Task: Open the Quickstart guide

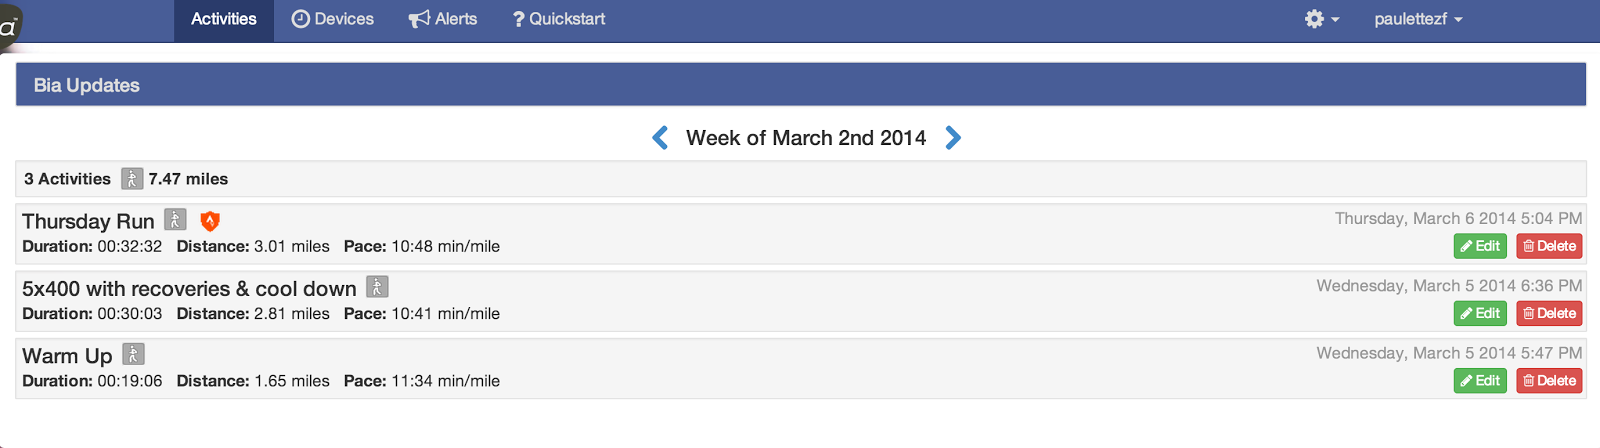Action: 559,19
